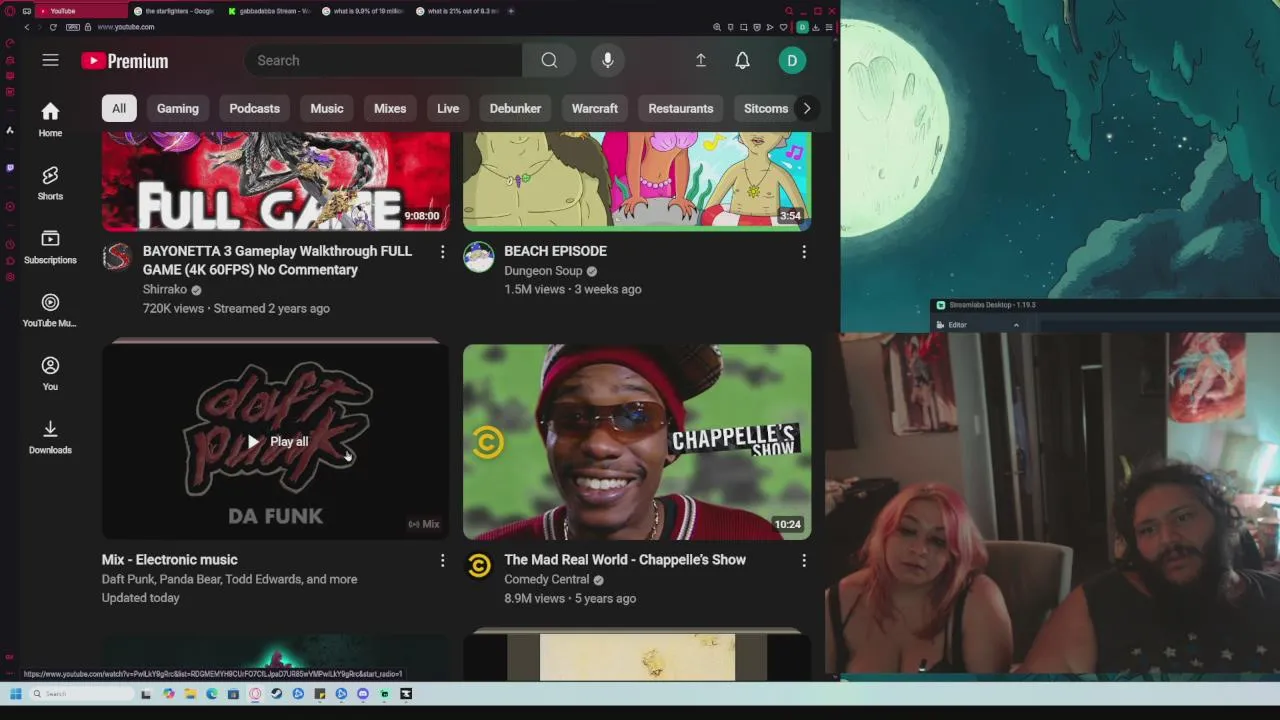Start voice search with microphone icon
Image resolution: width=1280 pixels, height=720 pixels.
pos(607,60)
